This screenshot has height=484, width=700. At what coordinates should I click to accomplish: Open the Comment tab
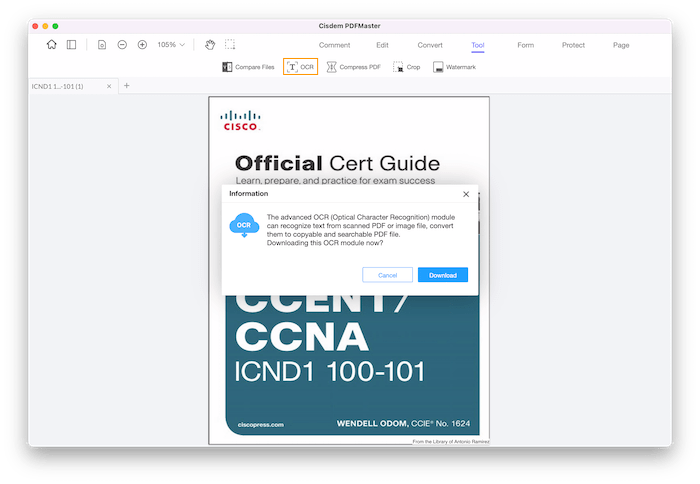pyautogui.click(x=334, y=45)
